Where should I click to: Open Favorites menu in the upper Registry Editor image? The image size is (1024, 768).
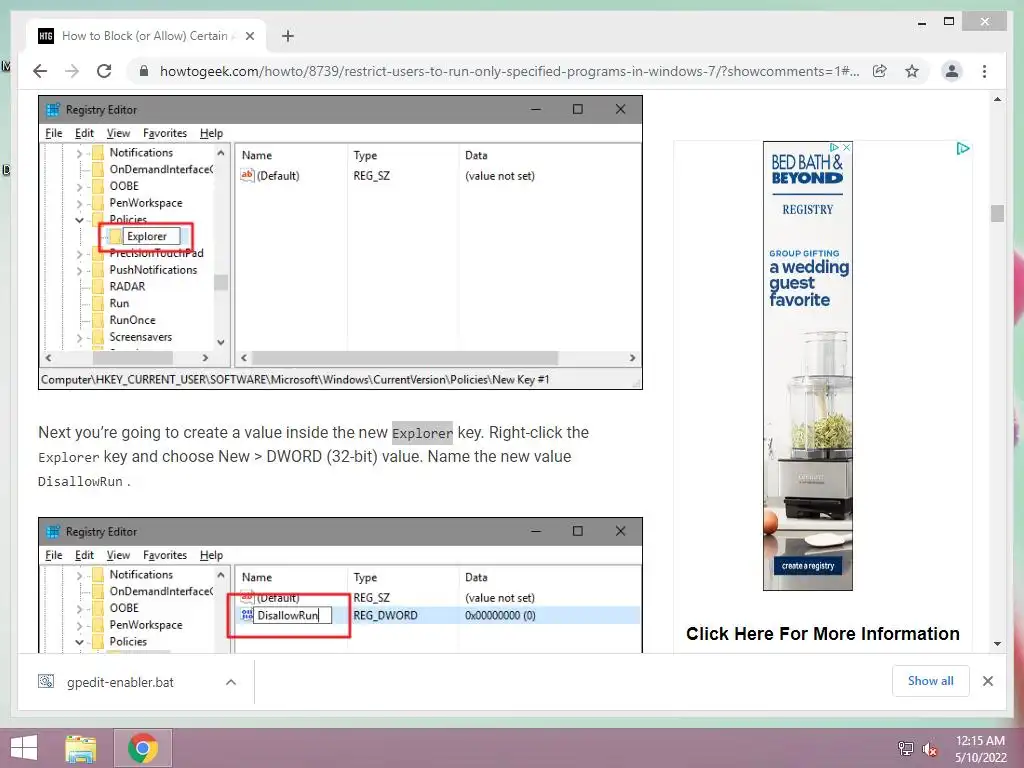coord(165,133)
